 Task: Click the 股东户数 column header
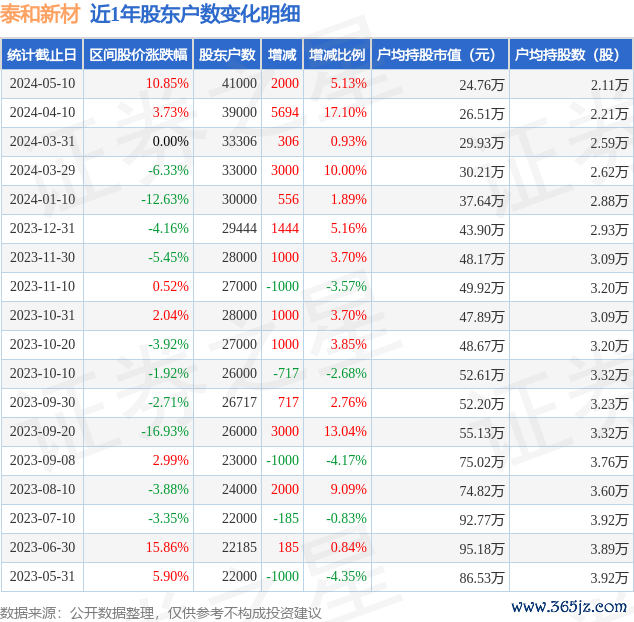click(227, 56)
